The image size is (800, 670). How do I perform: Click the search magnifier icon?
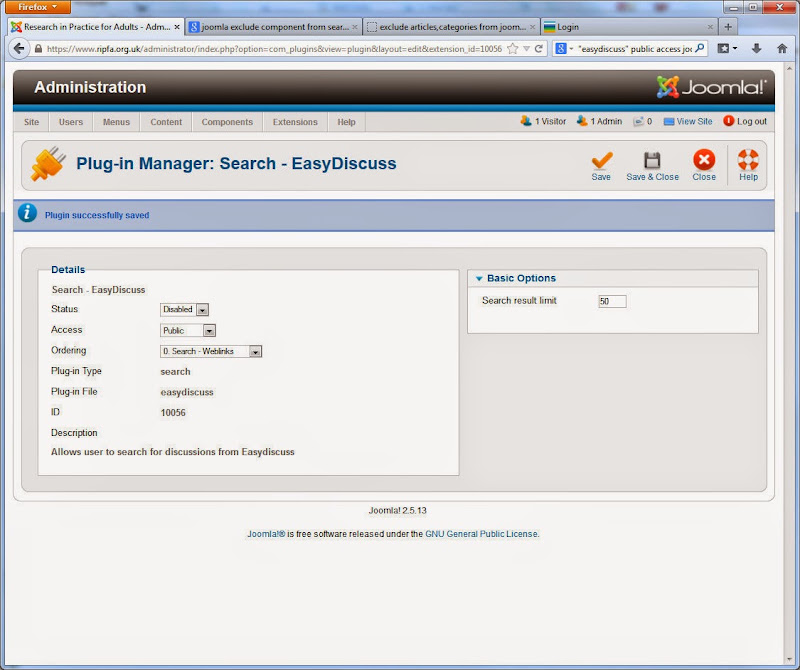[x=699, y=48]
